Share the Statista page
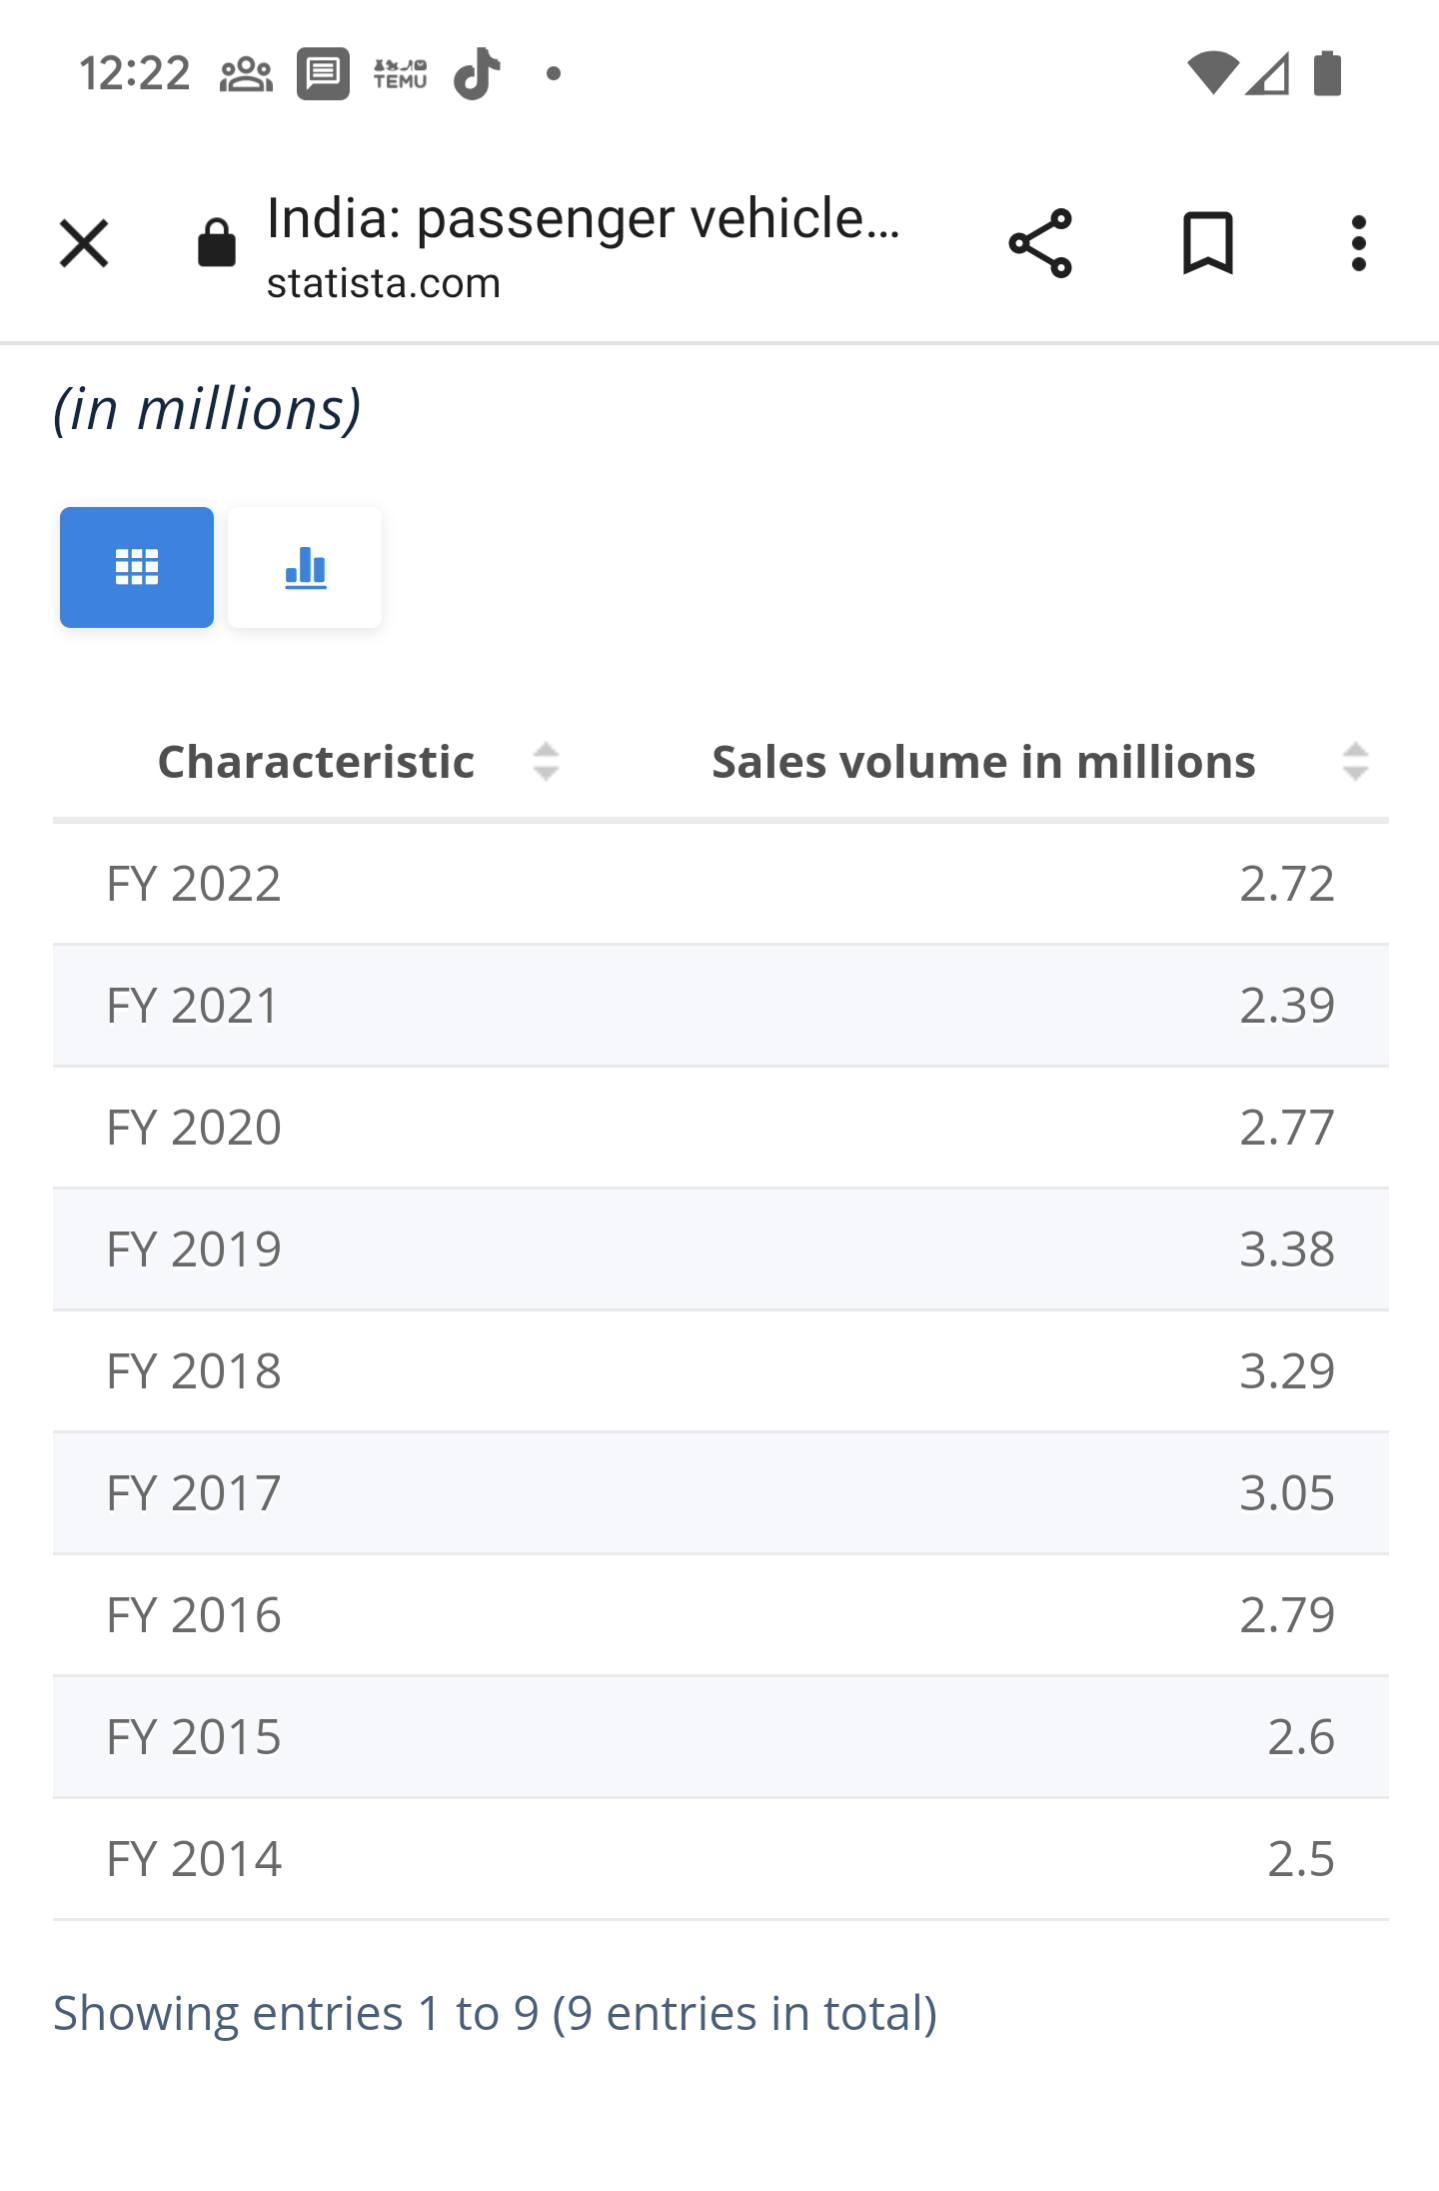1439x2191 pixels. point(1040,243)
